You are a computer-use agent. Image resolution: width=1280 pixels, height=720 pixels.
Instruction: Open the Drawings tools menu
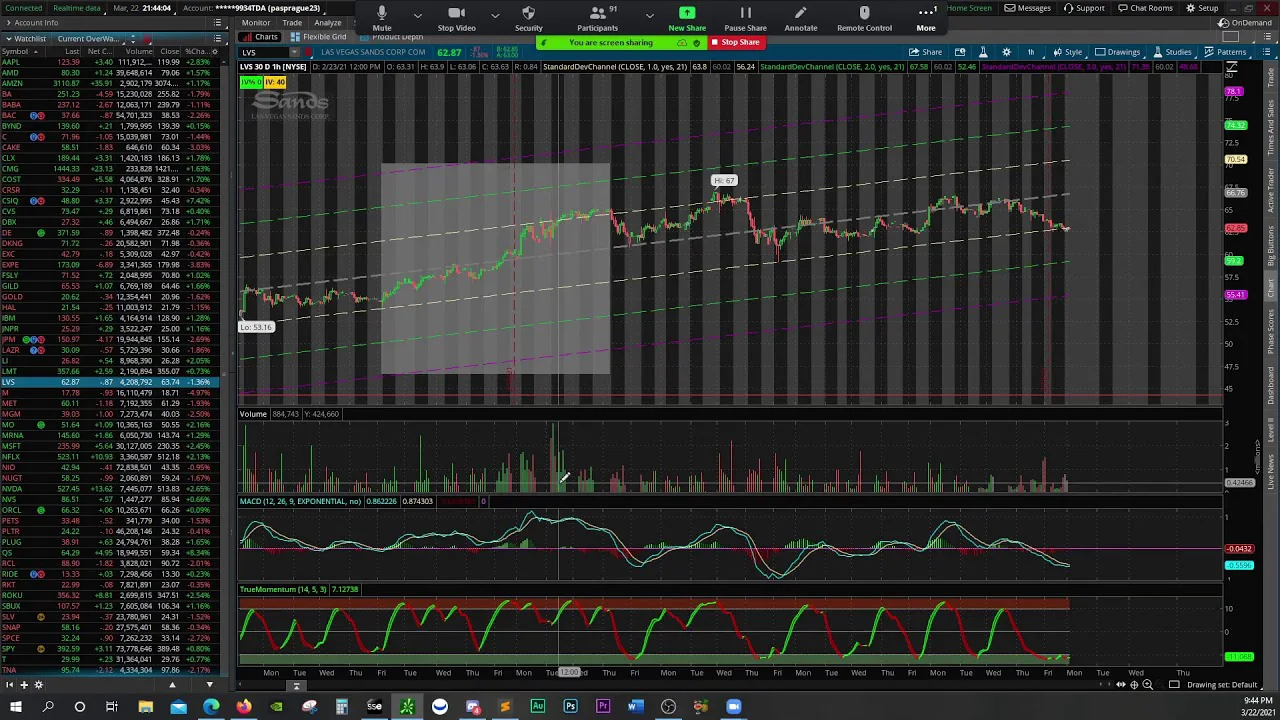pyautogui.click(x=1117, y=52)
